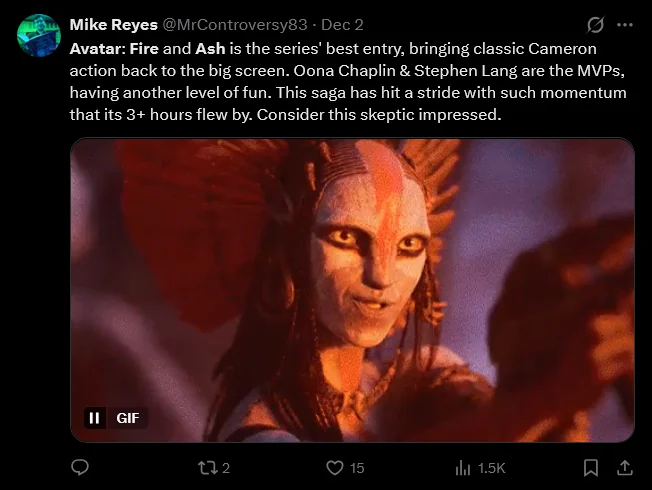Click the GIF label badge
Screen dimensions: 652x490
pyautogui.click(x=128, y=418)
